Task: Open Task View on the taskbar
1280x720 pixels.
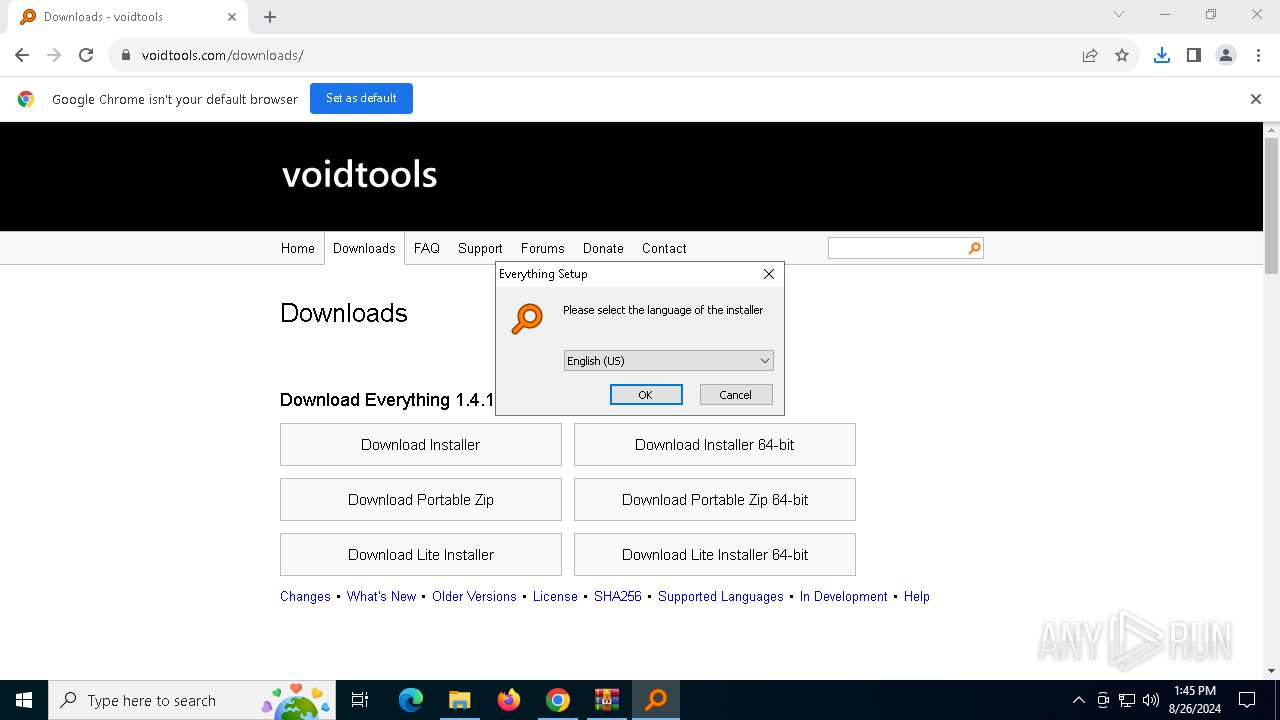Action: point(360,700)
